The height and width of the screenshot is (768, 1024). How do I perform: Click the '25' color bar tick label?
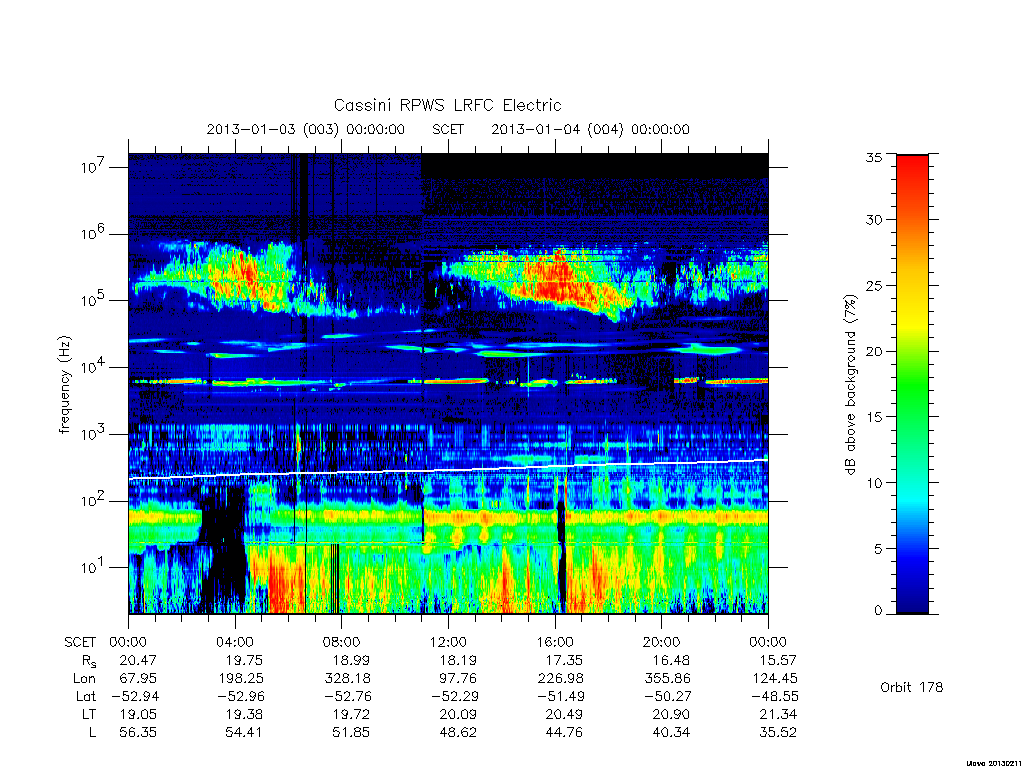click(x=873, y=286)
